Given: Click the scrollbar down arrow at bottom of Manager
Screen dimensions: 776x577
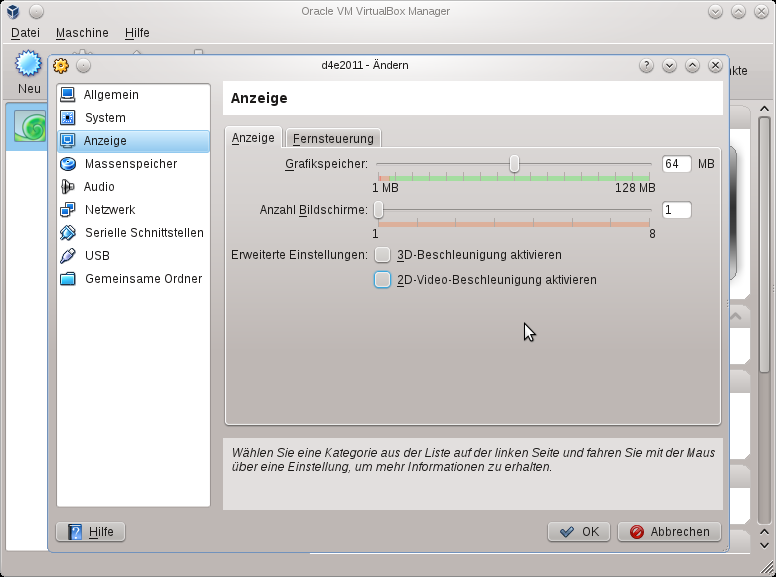Looking at the screenshot, I should [x=764, y=545].
